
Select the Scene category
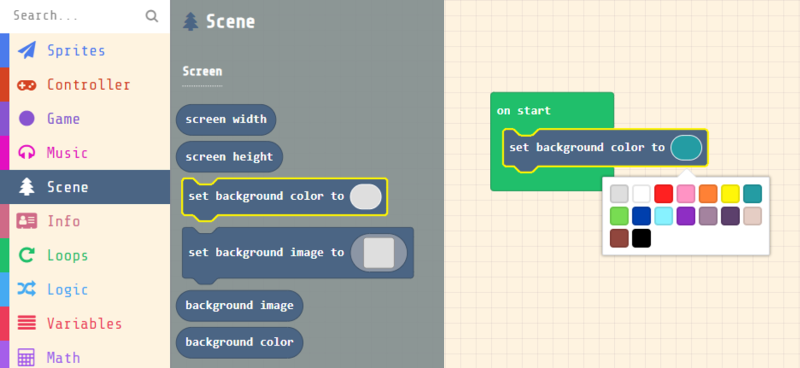click(85, 187)
